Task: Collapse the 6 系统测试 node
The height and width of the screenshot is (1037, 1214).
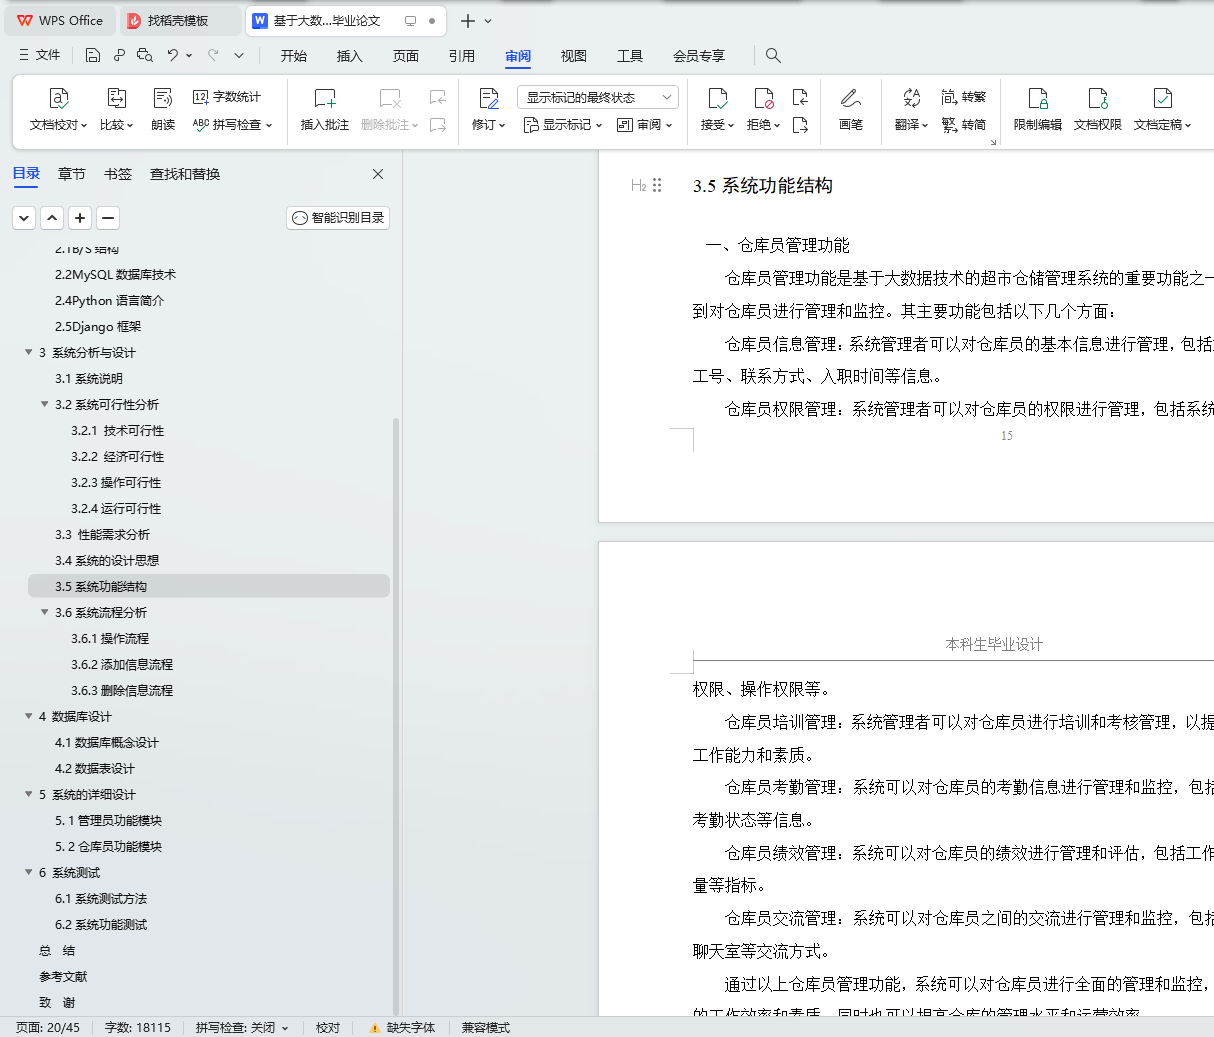Action: 28,872
